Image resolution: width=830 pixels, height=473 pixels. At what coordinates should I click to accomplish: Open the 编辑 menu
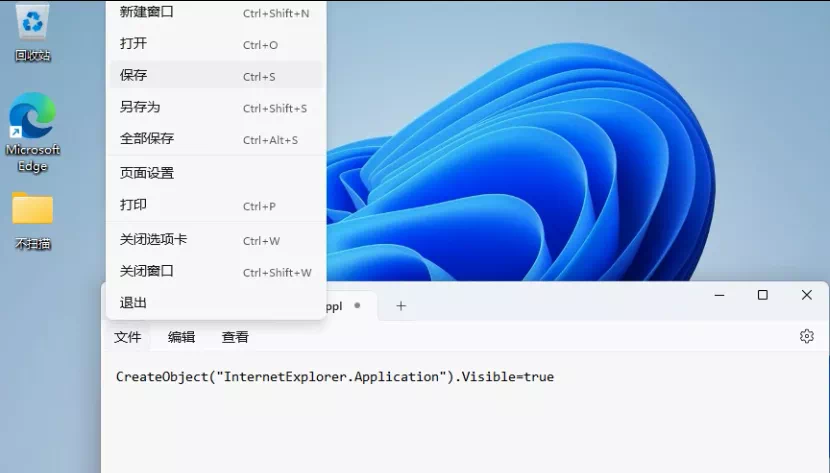(x=181, y=338)
